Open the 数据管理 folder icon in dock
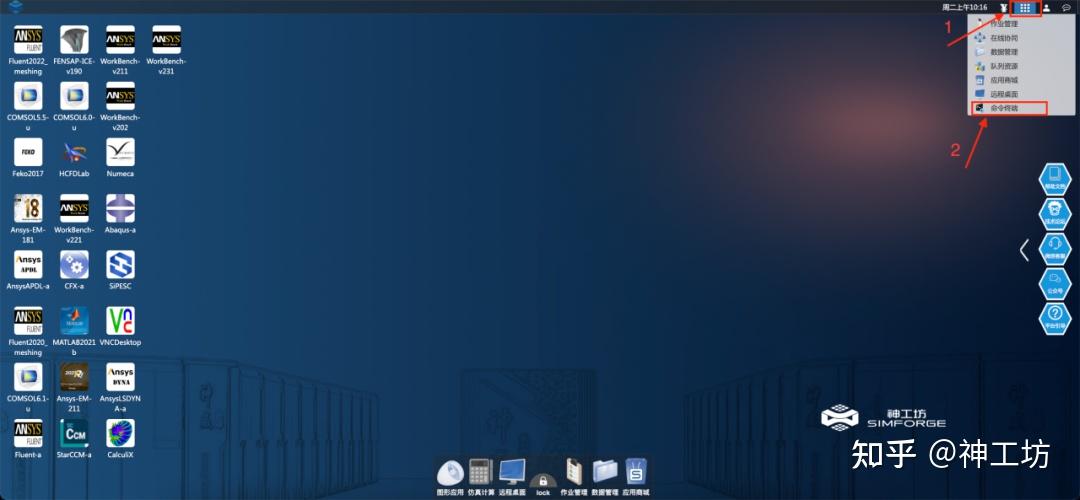1080x500 pixels. 605,472
